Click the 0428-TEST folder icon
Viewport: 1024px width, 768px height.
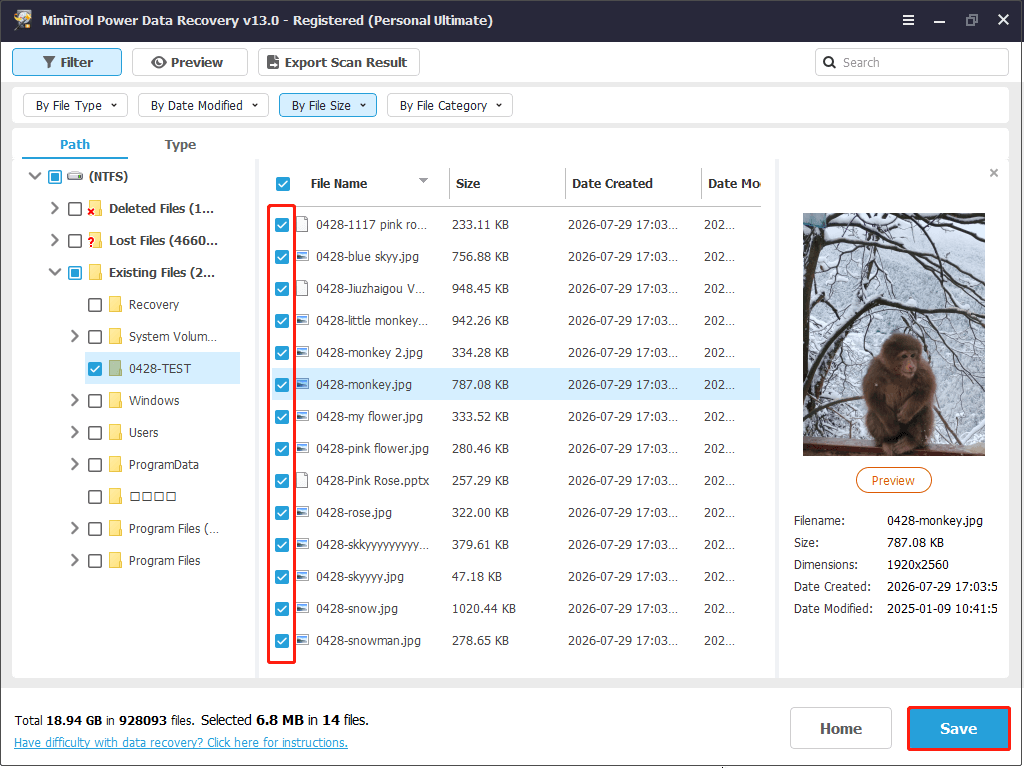[x=116, y=368]
